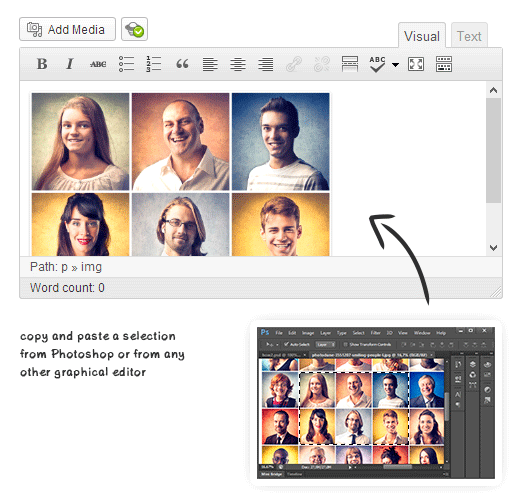Screen dimensions: 530x500
Task: Open the Mini Bridge tab in Photoshop
Action: 272,474
